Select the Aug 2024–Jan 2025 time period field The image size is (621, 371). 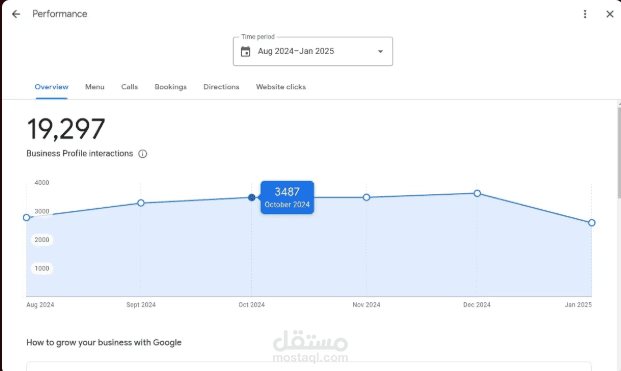[x=313, y=51]
